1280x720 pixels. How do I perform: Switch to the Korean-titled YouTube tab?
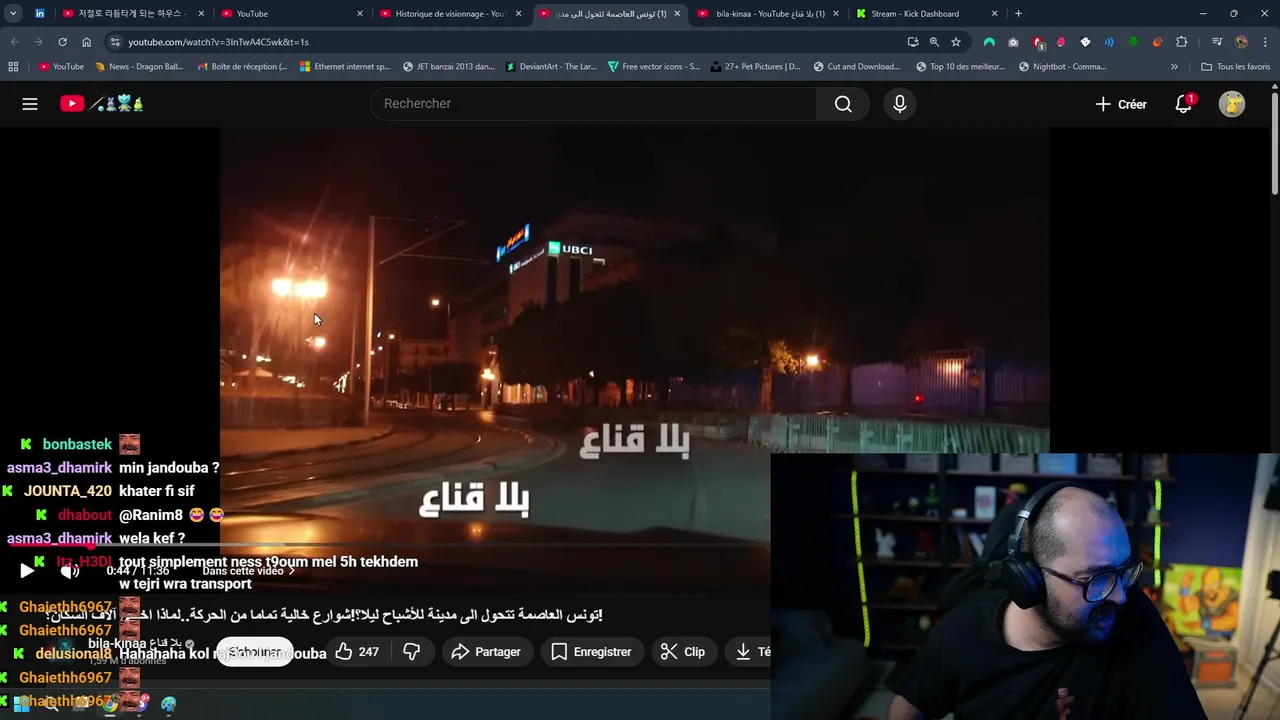[133, 14]
